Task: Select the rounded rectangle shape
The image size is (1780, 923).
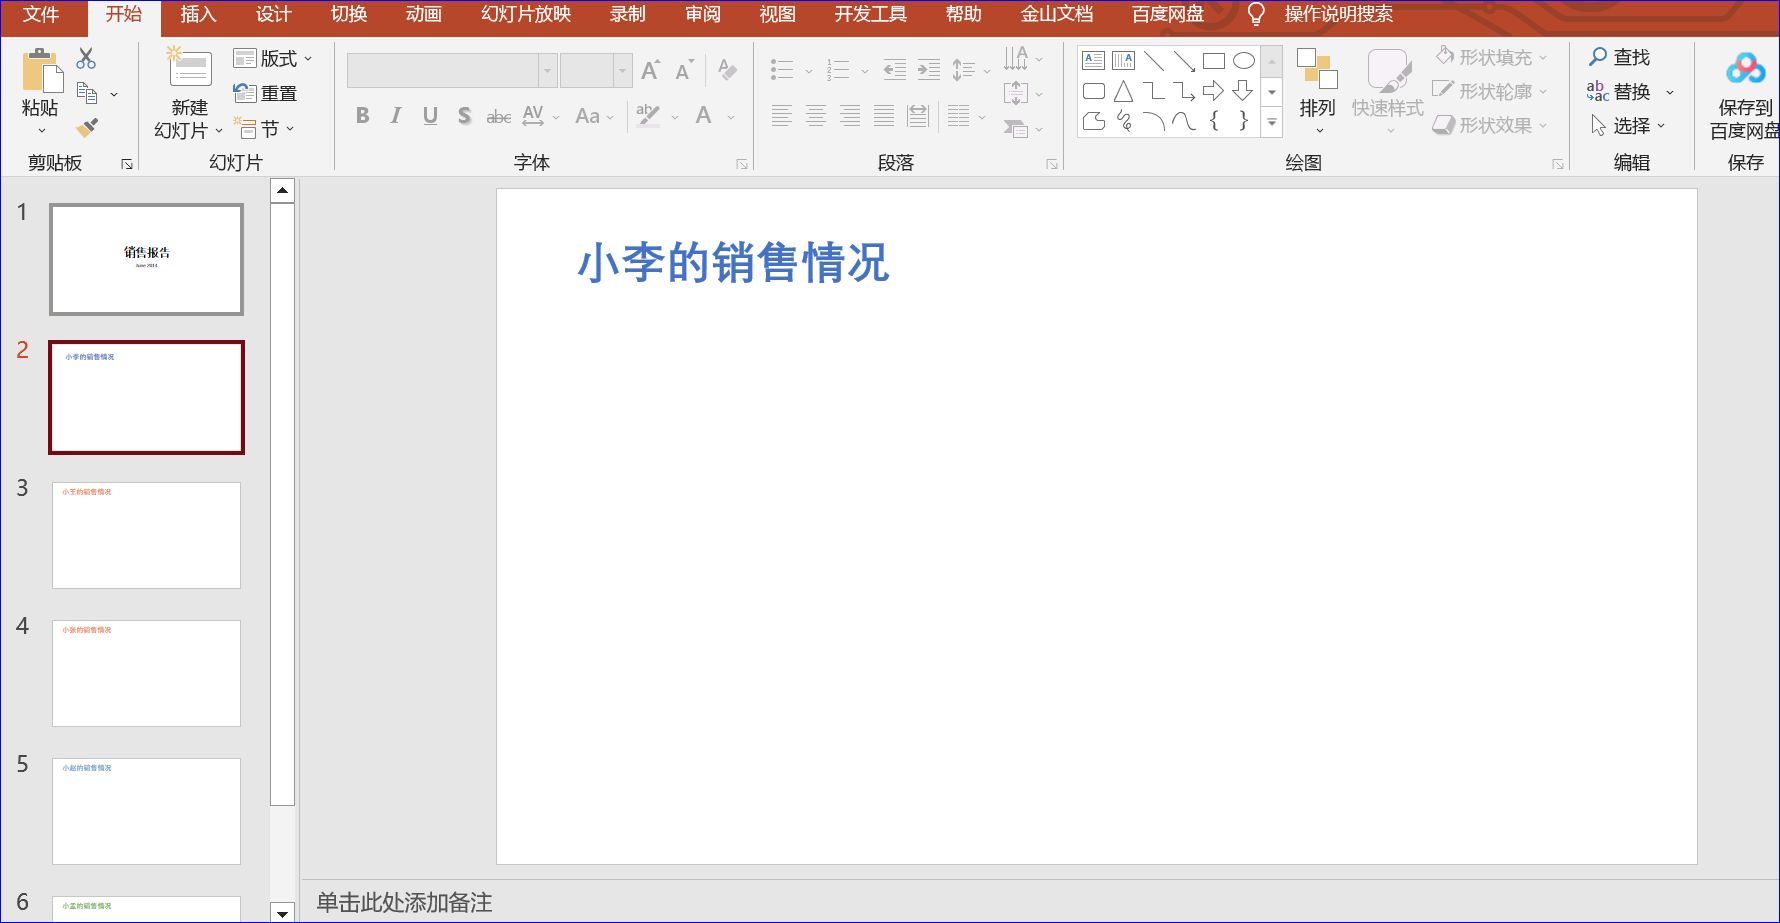Action: [1094, 91]
